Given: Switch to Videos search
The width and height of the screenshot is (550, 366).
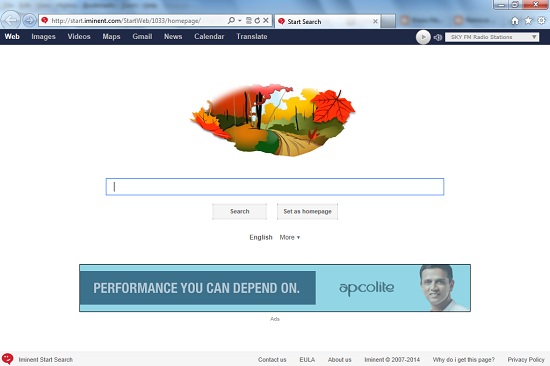Looking at the screenshot, I should 79,36.
